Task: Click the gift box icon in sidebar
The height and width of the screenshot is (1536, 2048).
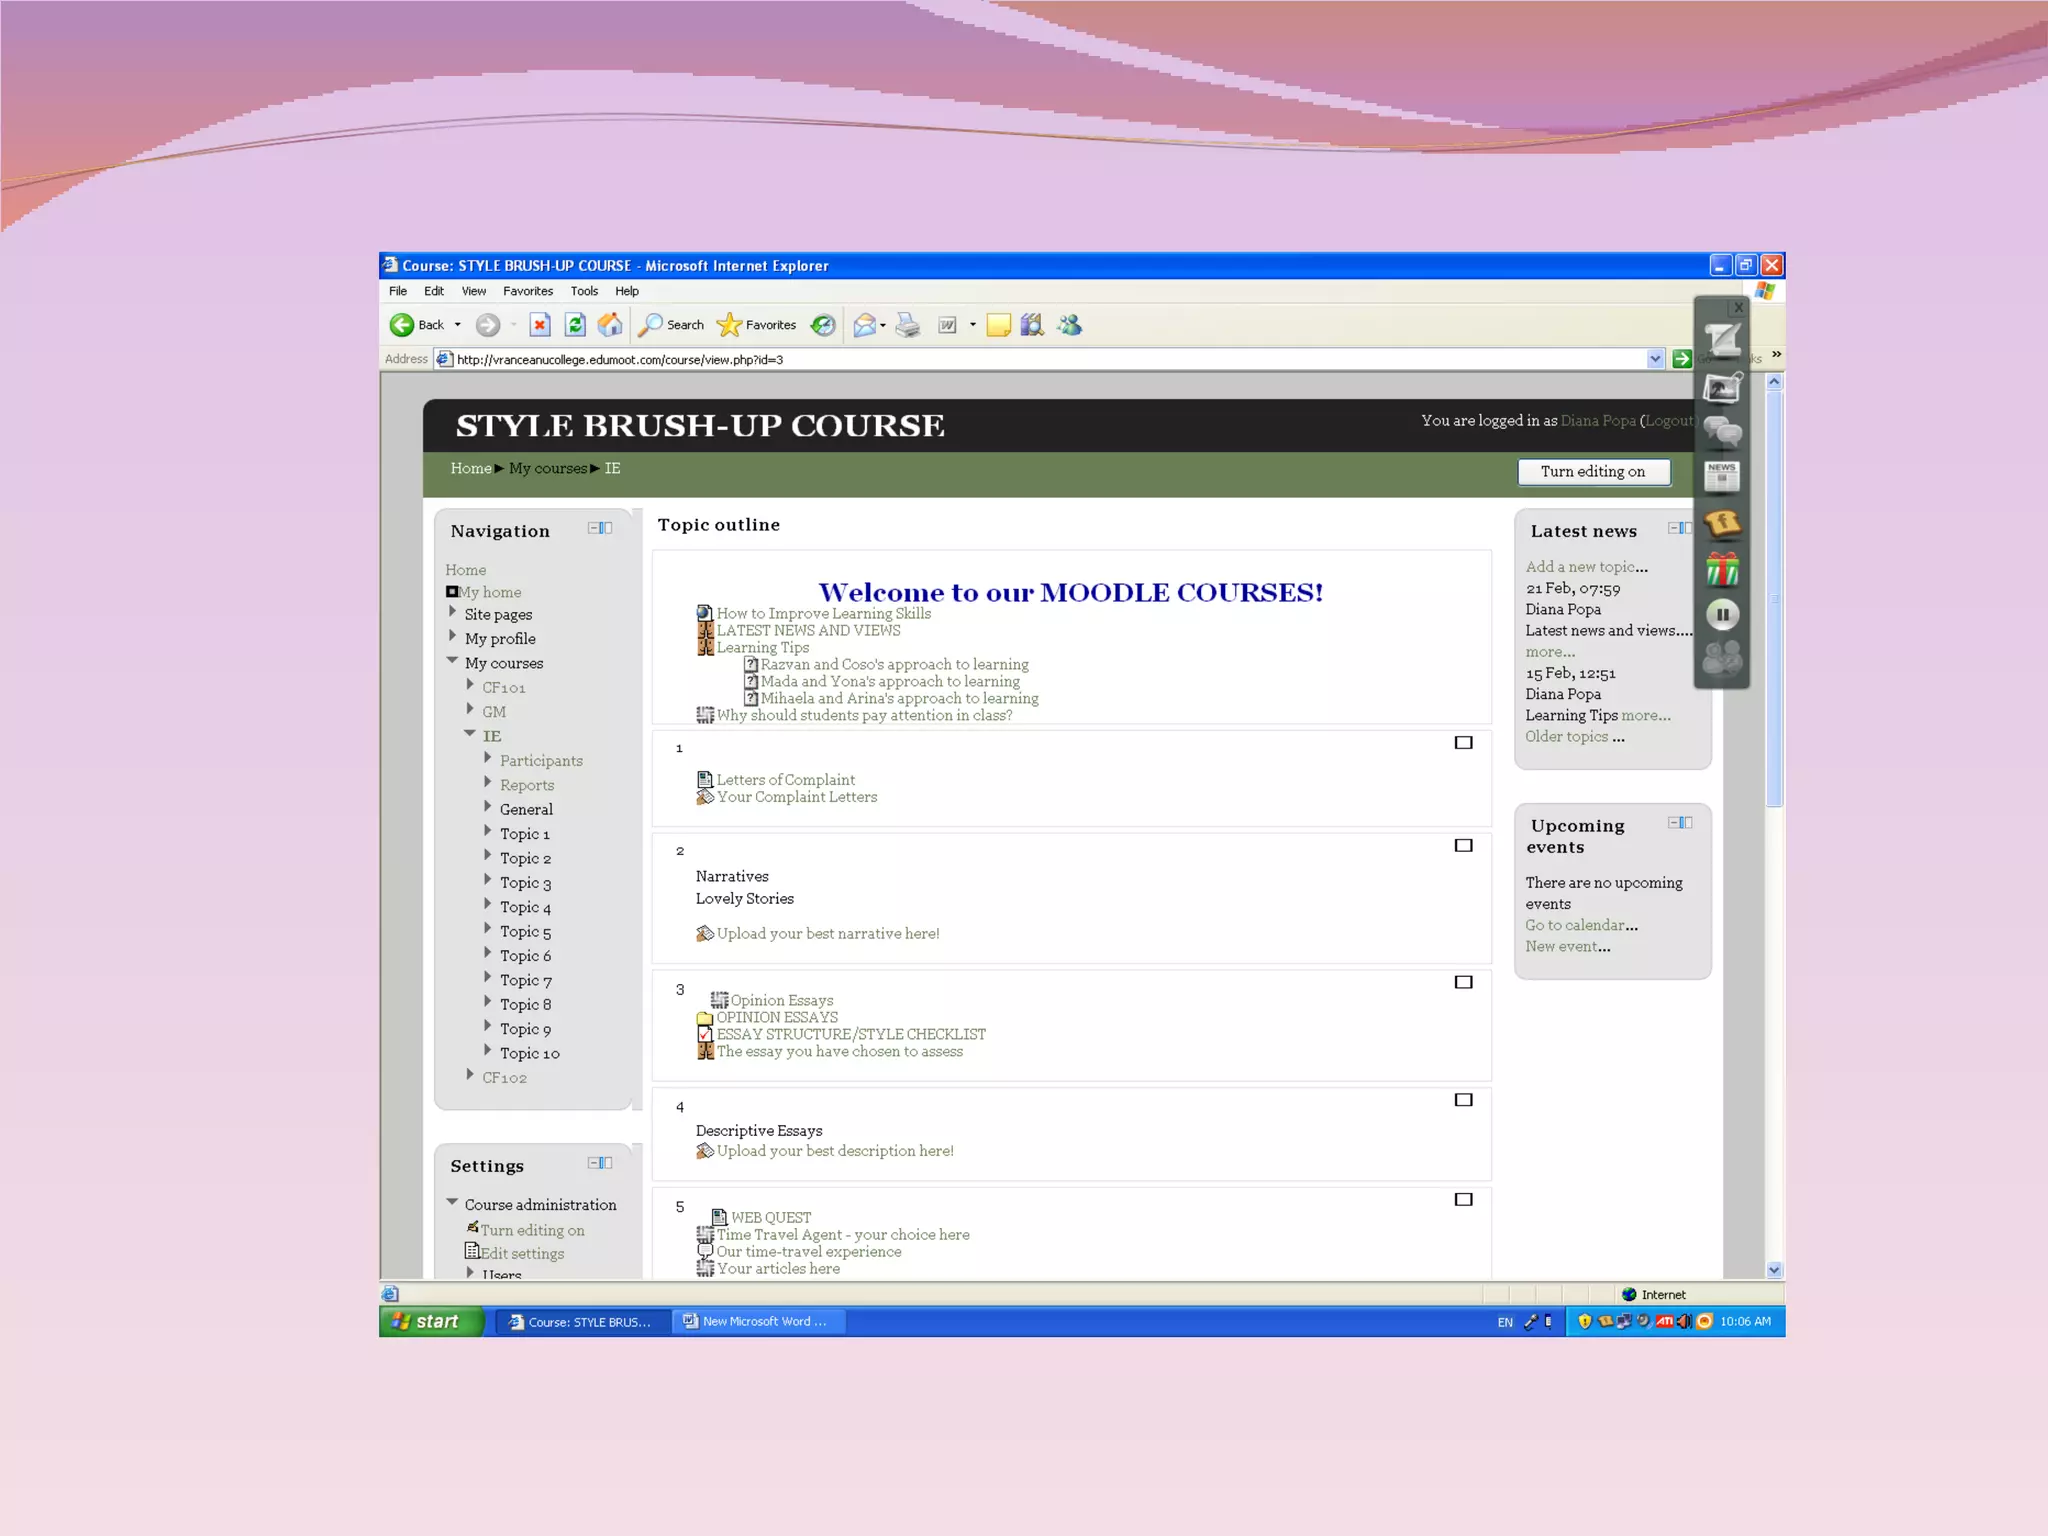Action: (x=1722, y=570)
